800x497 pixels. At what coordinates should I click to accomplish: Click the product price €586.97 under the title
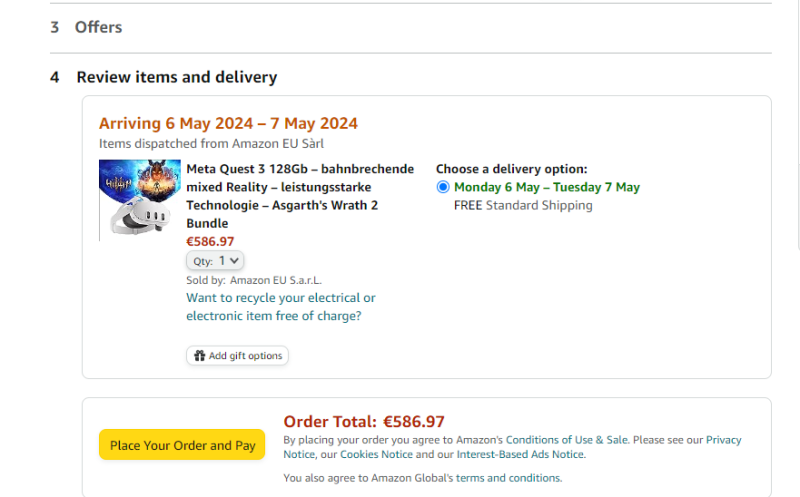coord(210,241)
